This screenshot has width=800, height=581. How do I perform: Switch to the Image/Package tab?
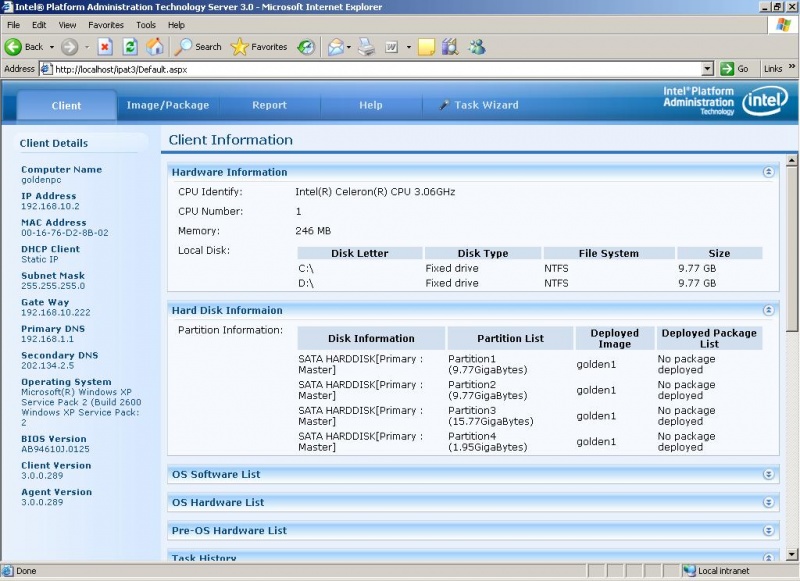[169, 104]
